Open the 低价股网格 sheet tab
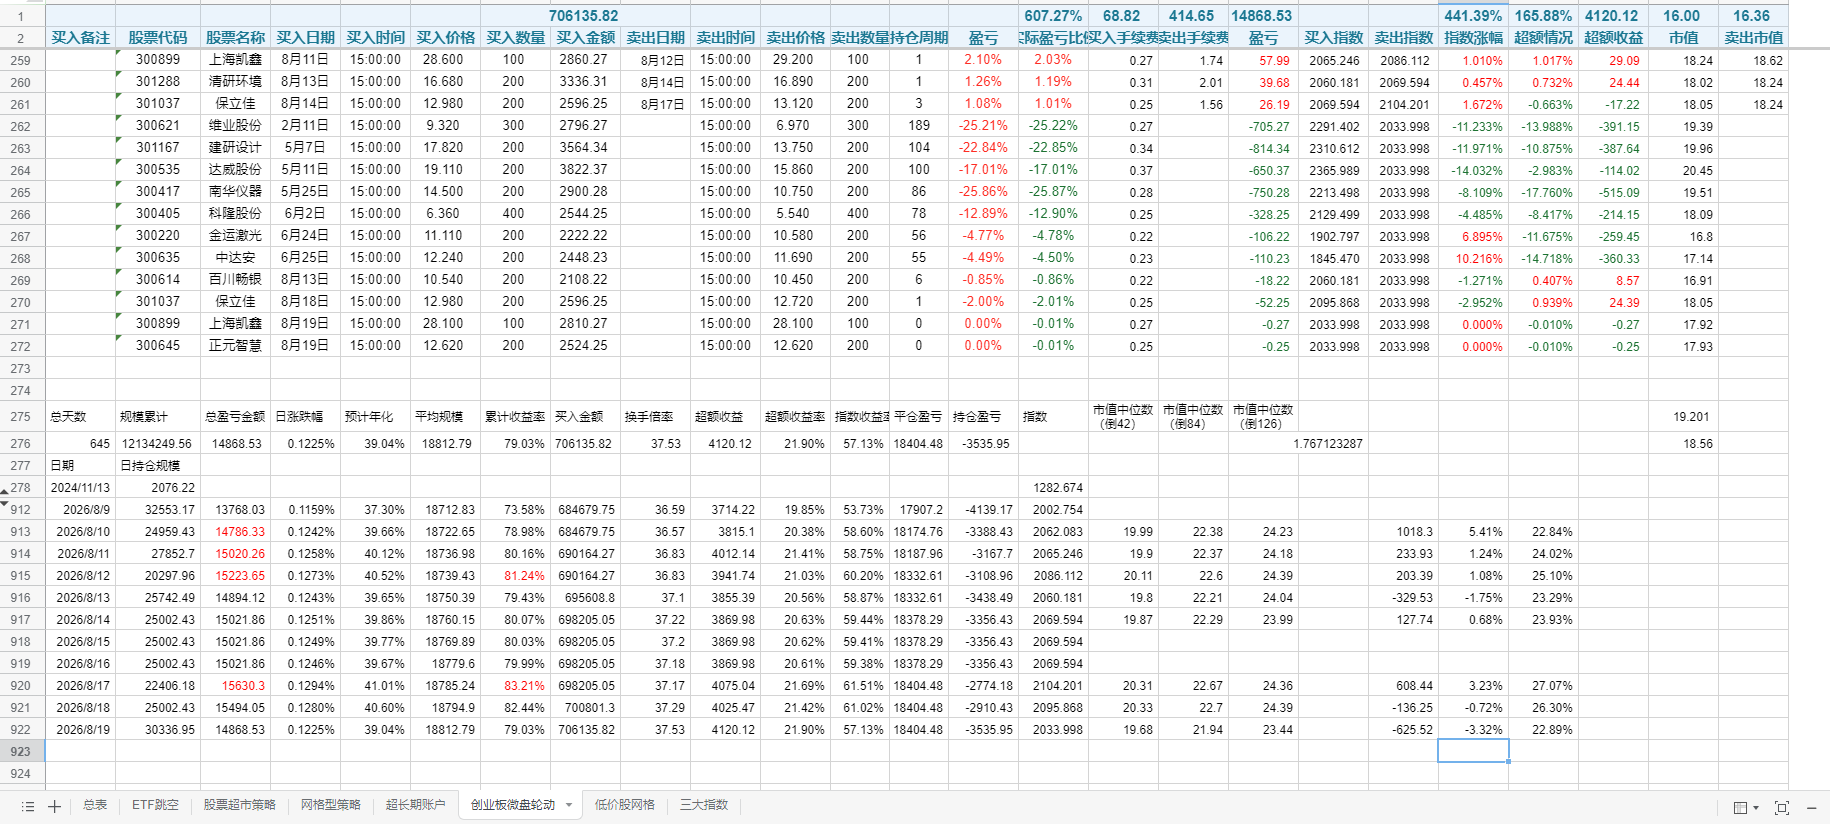The height and width of the screenshot is (824, 1830). click(x=625, y=805)
